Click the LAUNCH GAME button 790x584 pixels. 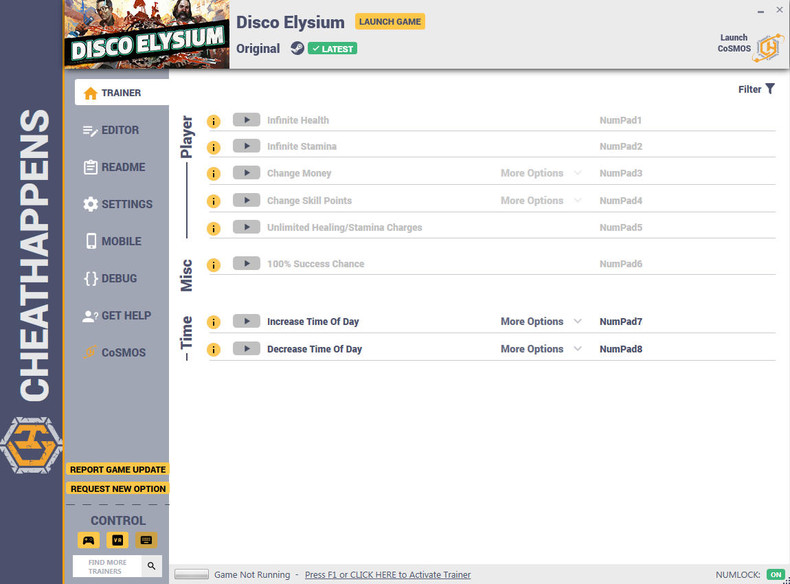[390, 22]
